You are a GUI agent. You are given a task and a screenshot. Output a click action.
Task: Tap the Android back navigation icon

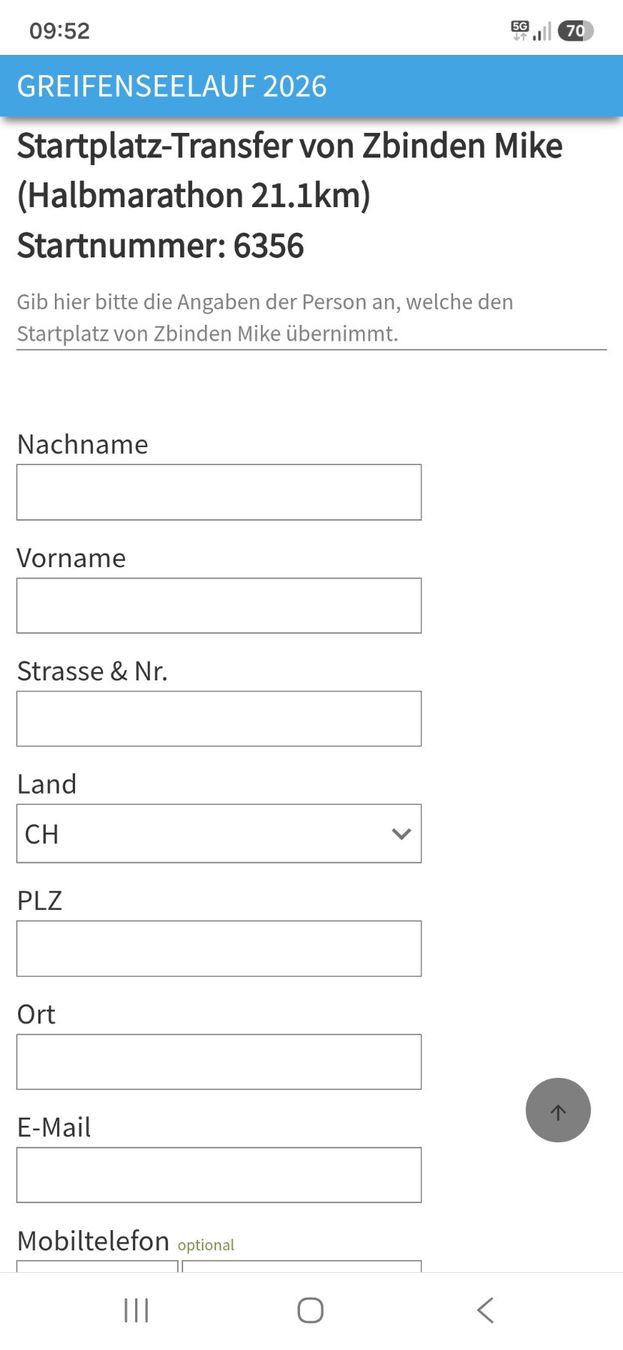[485, 1310]
